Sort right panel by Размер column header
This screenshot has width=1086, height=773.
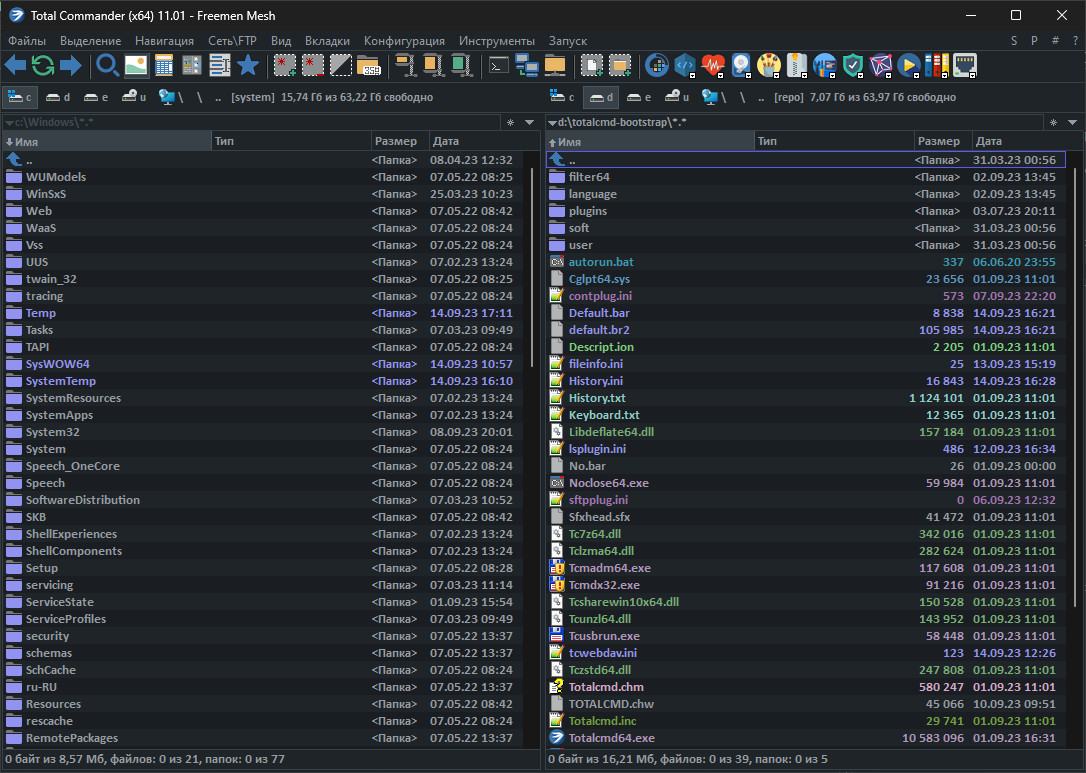click(x=939, y=142)
